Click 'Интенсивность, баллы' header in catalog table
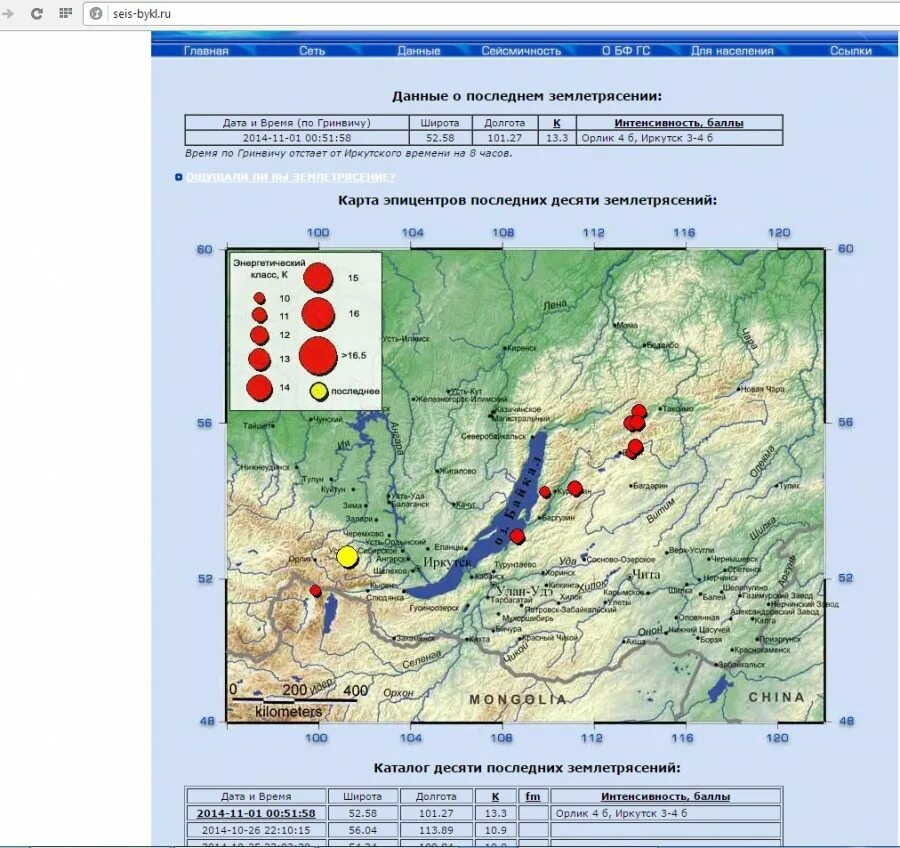Screen dimensions: 900x848 pyautogui.click(x=666, y=796)
